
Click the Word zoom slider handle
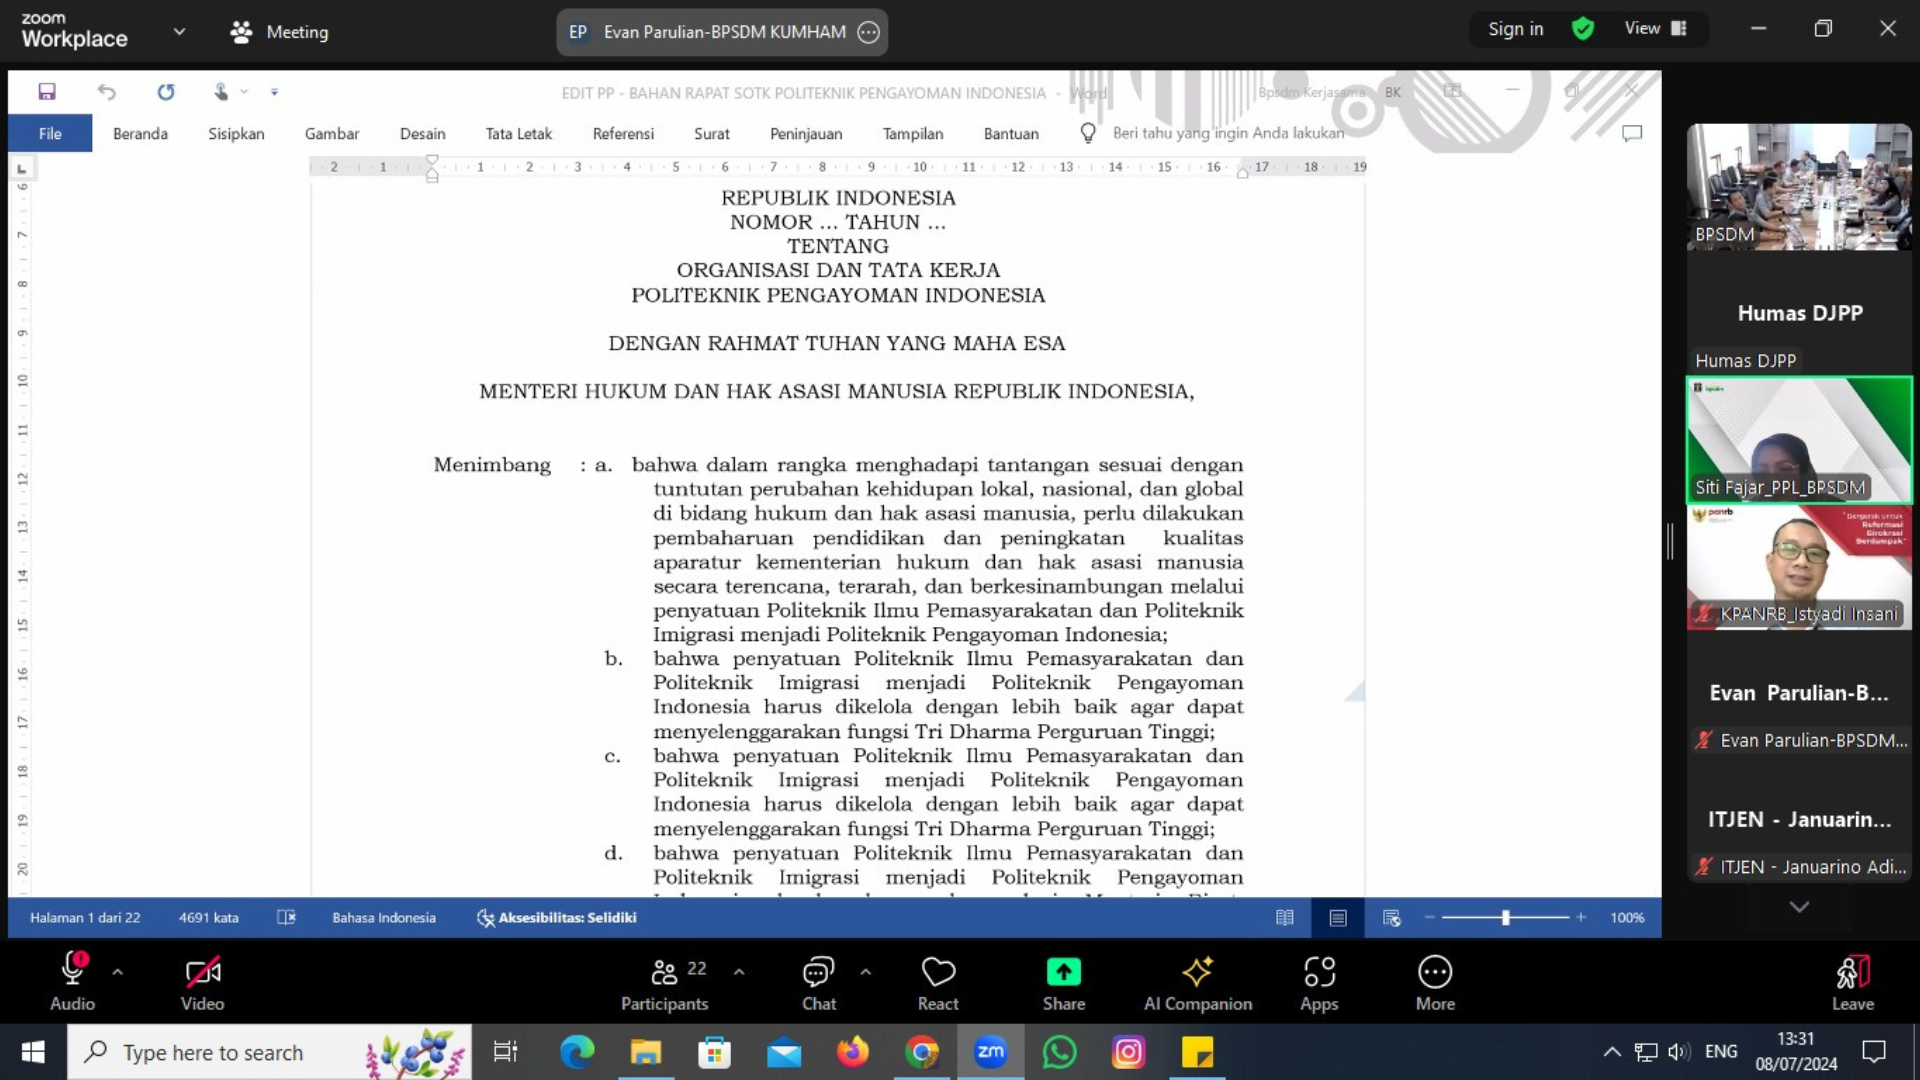tap(1505, 917)
